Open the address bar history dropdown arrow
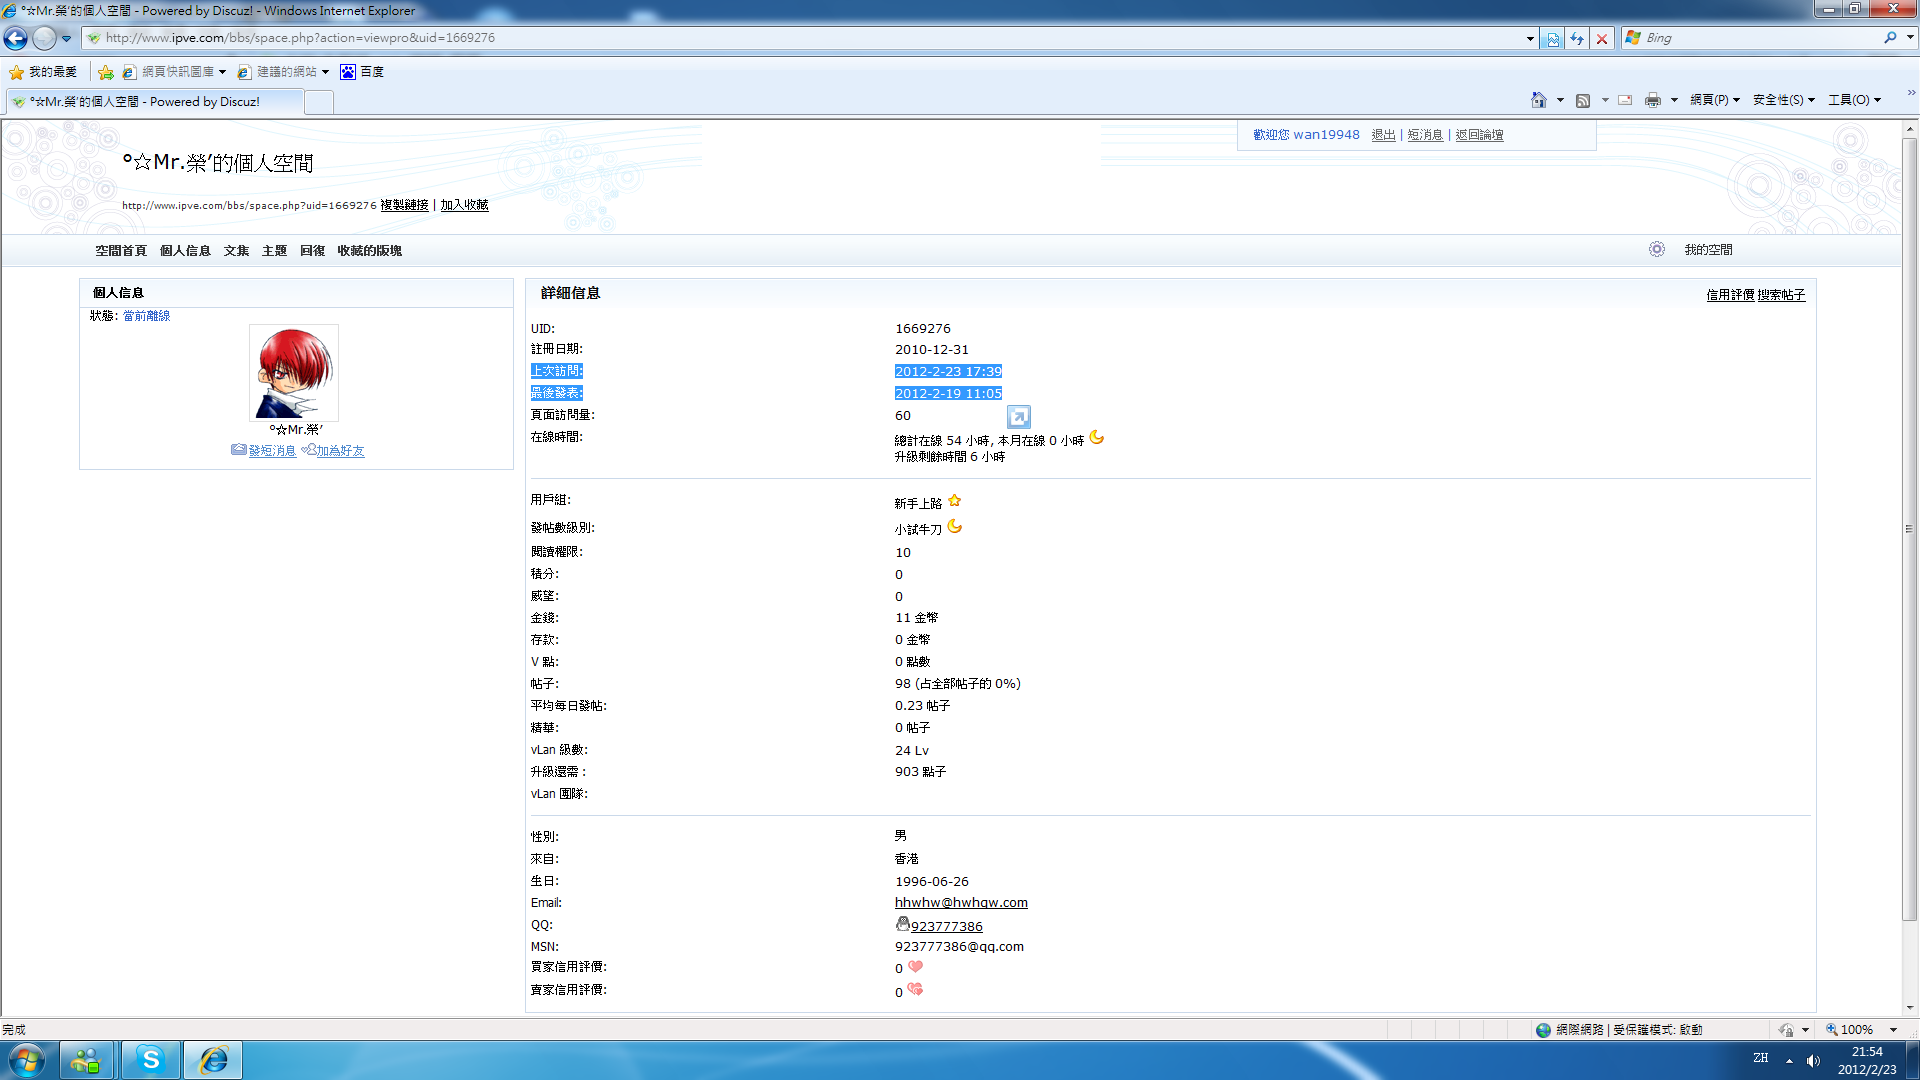This screenshot has width=1920, height=1080. pyautogui.click(x=1530, y=38)
